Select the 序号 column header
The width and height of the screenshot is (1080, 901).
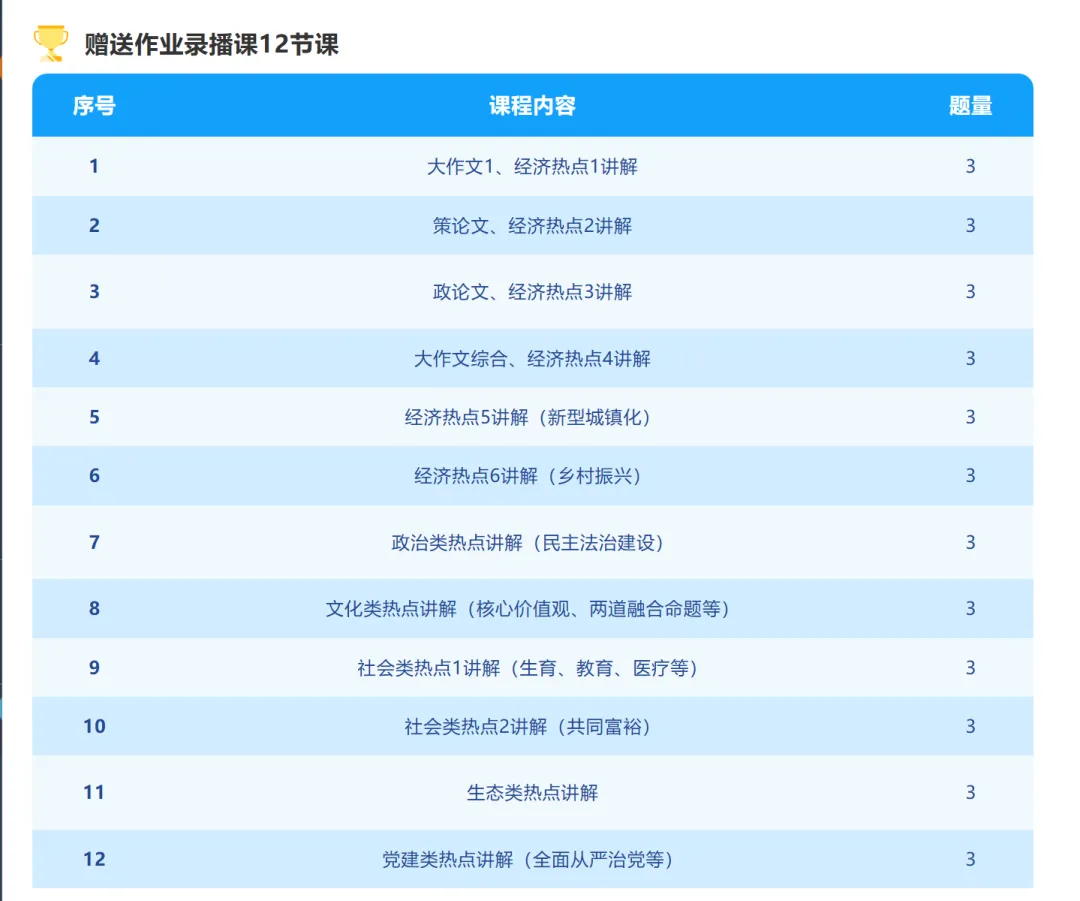click(93, 106)
